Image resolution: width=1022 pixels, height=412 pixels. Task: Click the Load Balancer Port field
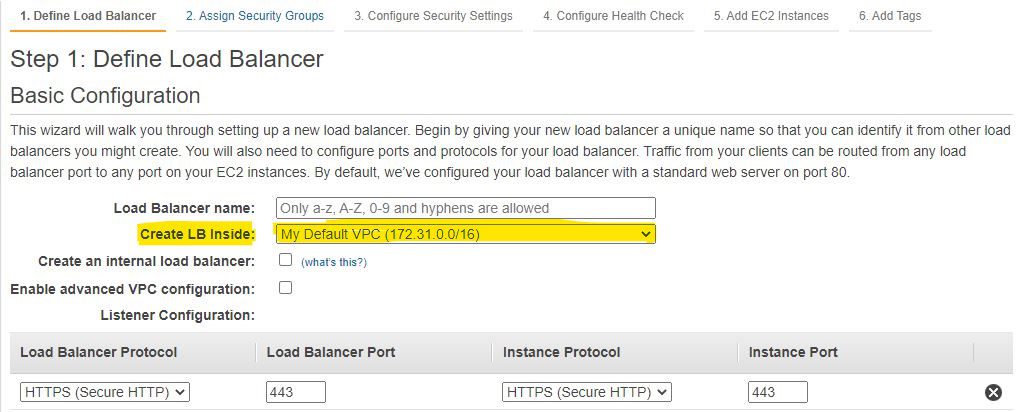tap(296, 393)
